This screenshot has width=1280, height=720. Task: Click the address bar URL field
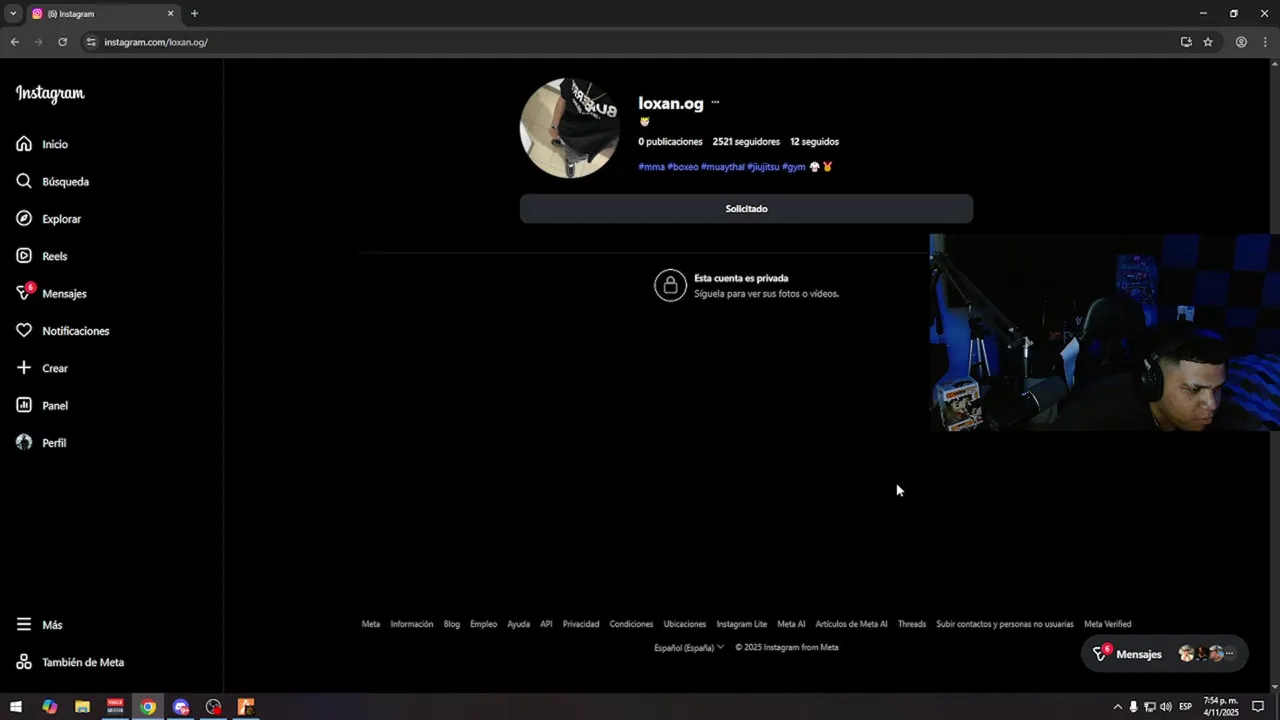pos(630,42)
